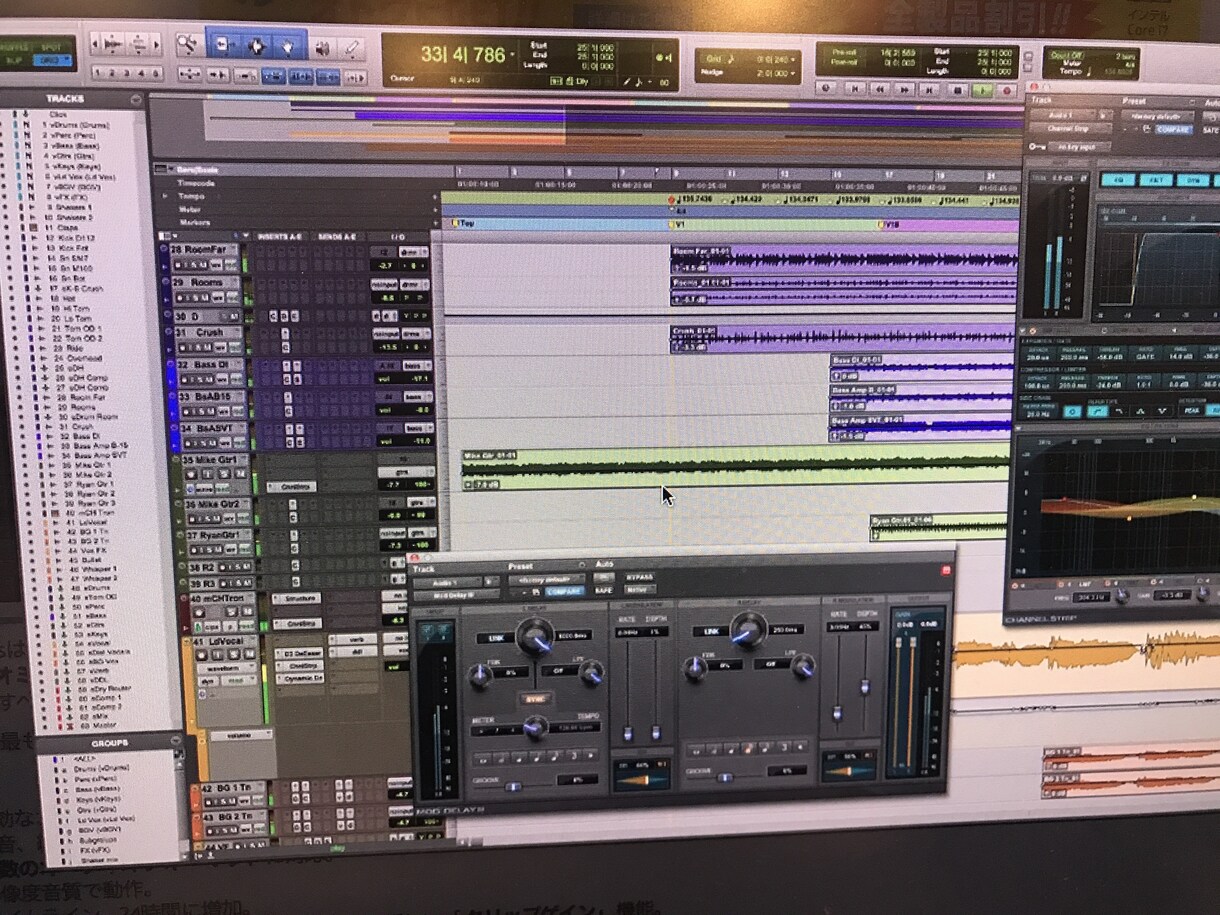
Task: Click COMPARE in Mod Delay plugin
Action: point(566,590)
